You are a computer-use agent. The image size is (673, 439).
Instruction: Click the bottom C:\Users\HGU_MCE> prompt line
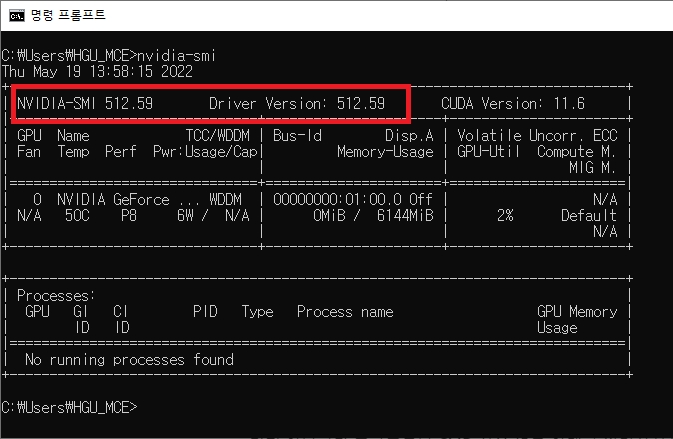69,407
